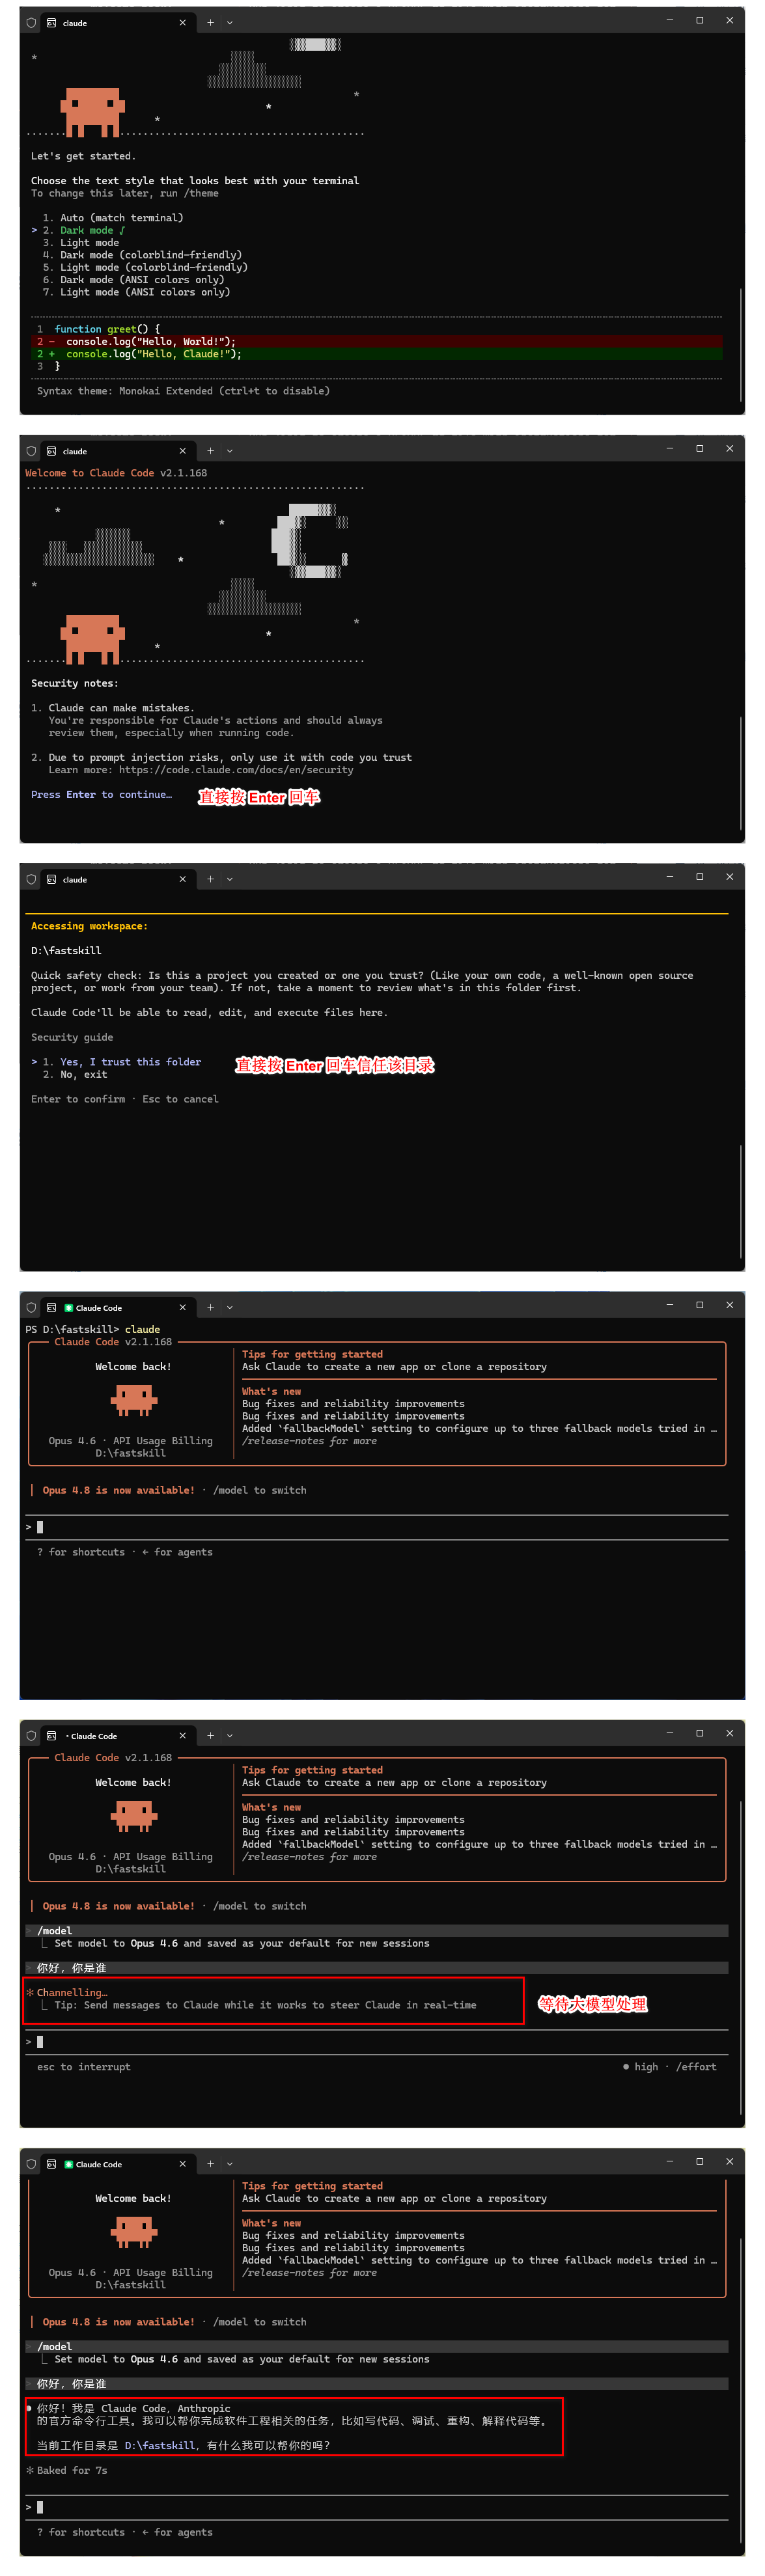The image size is (765, 2576).
Task: Close the Claude Code tab in the Baked for 7s window
Action: [x=182, y=2163]
